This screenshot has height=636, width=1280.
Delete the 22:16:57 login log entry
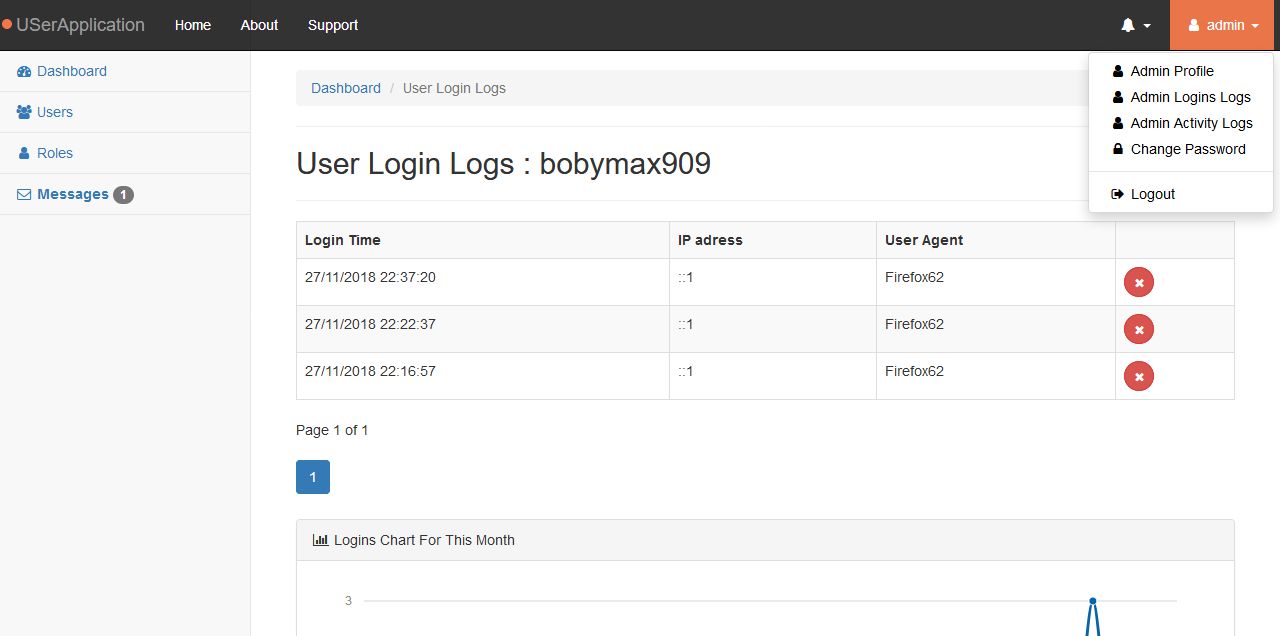coord(1139,376)
